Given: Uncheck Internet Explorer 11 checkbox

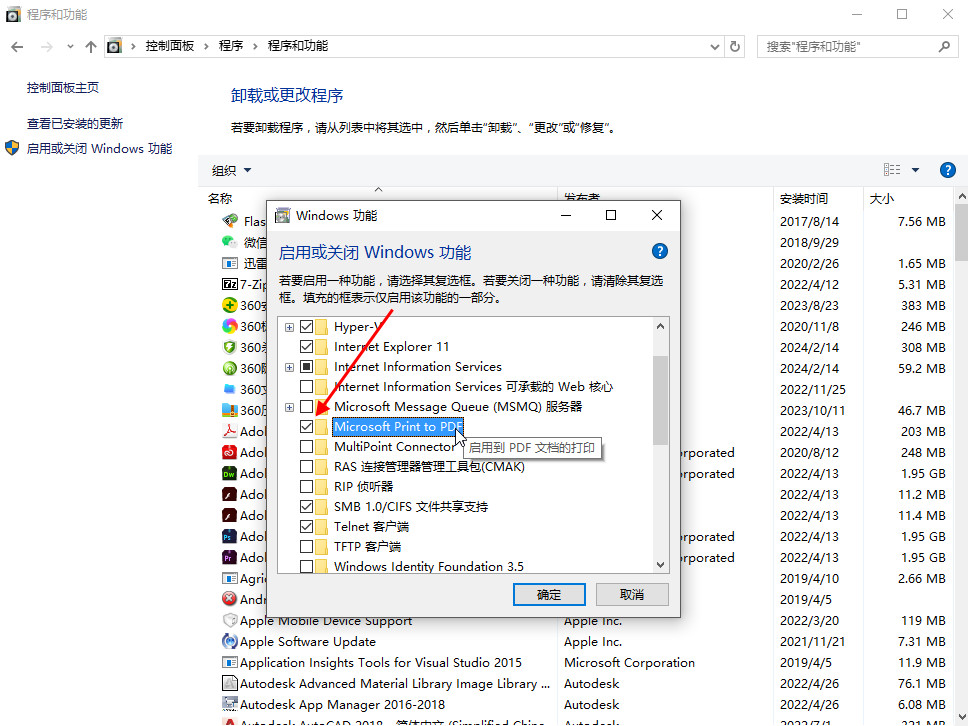Looking at the screenshot, I should coord(306,346).
